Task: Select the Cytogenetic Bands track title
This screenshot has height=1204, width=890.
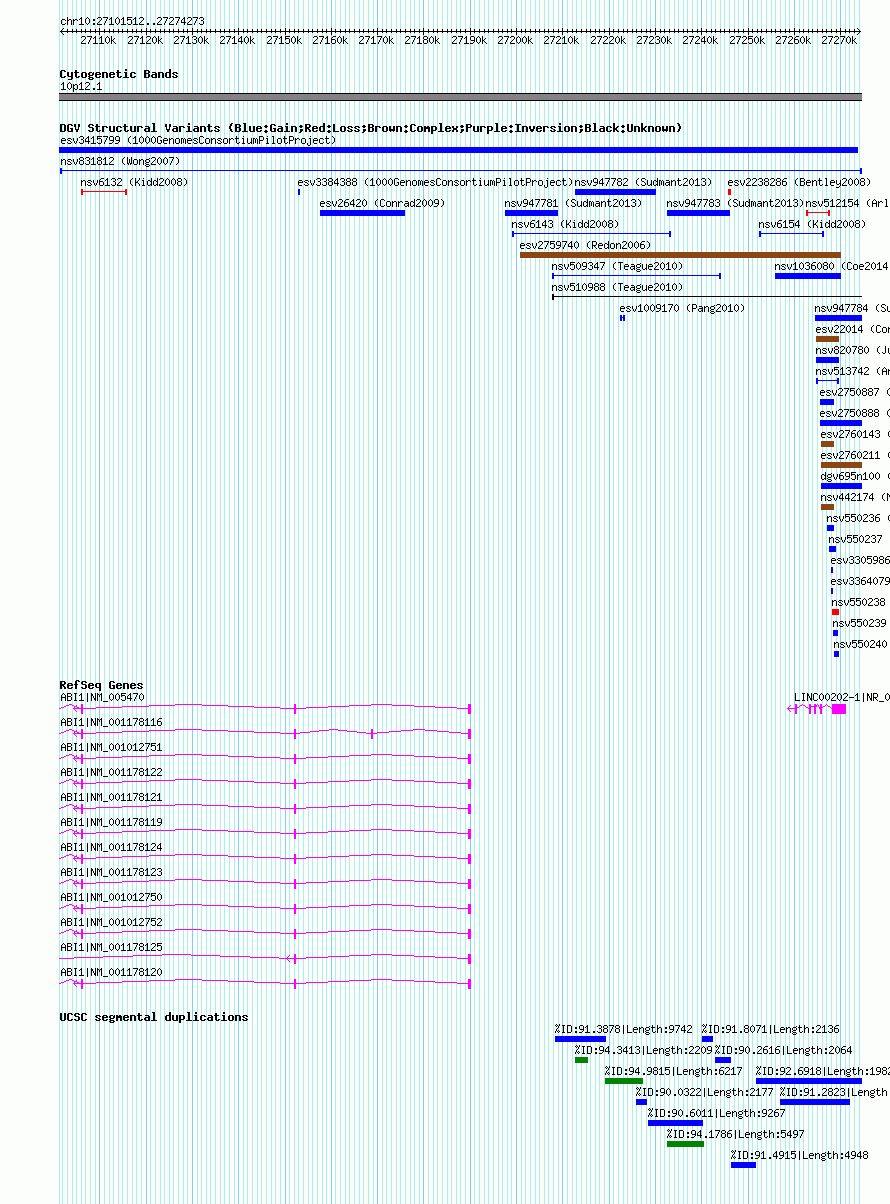Action: tap(119, 74)
